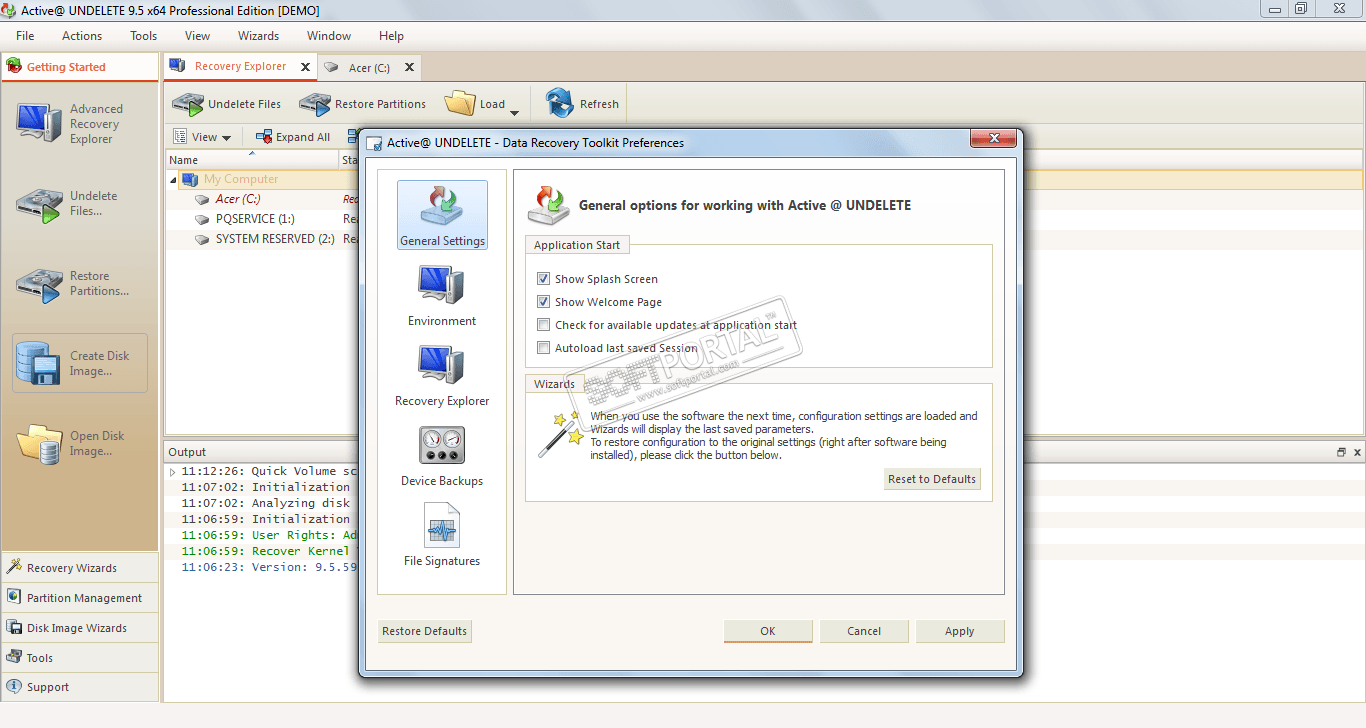The image size is (1366, 728).
Task: Open the View dropdown in explorer toolbar
Action: [202, 137]
